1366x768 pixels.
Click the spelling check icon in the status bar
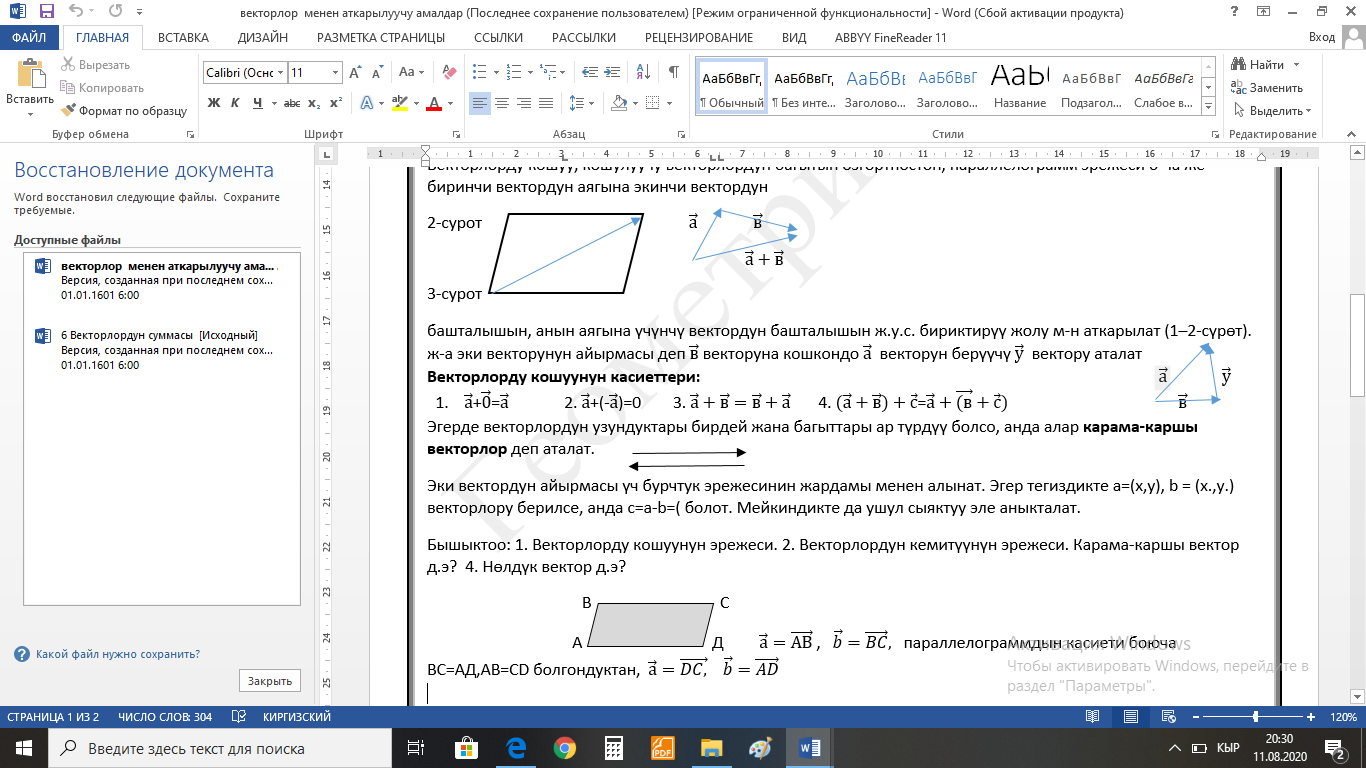(239, 717)
